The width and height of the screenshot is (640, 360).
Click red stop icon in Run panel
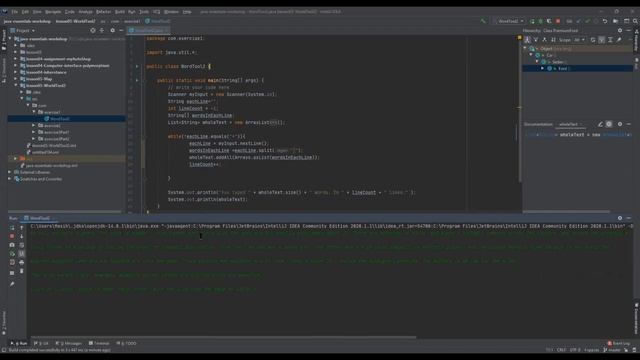pos(12,236)
